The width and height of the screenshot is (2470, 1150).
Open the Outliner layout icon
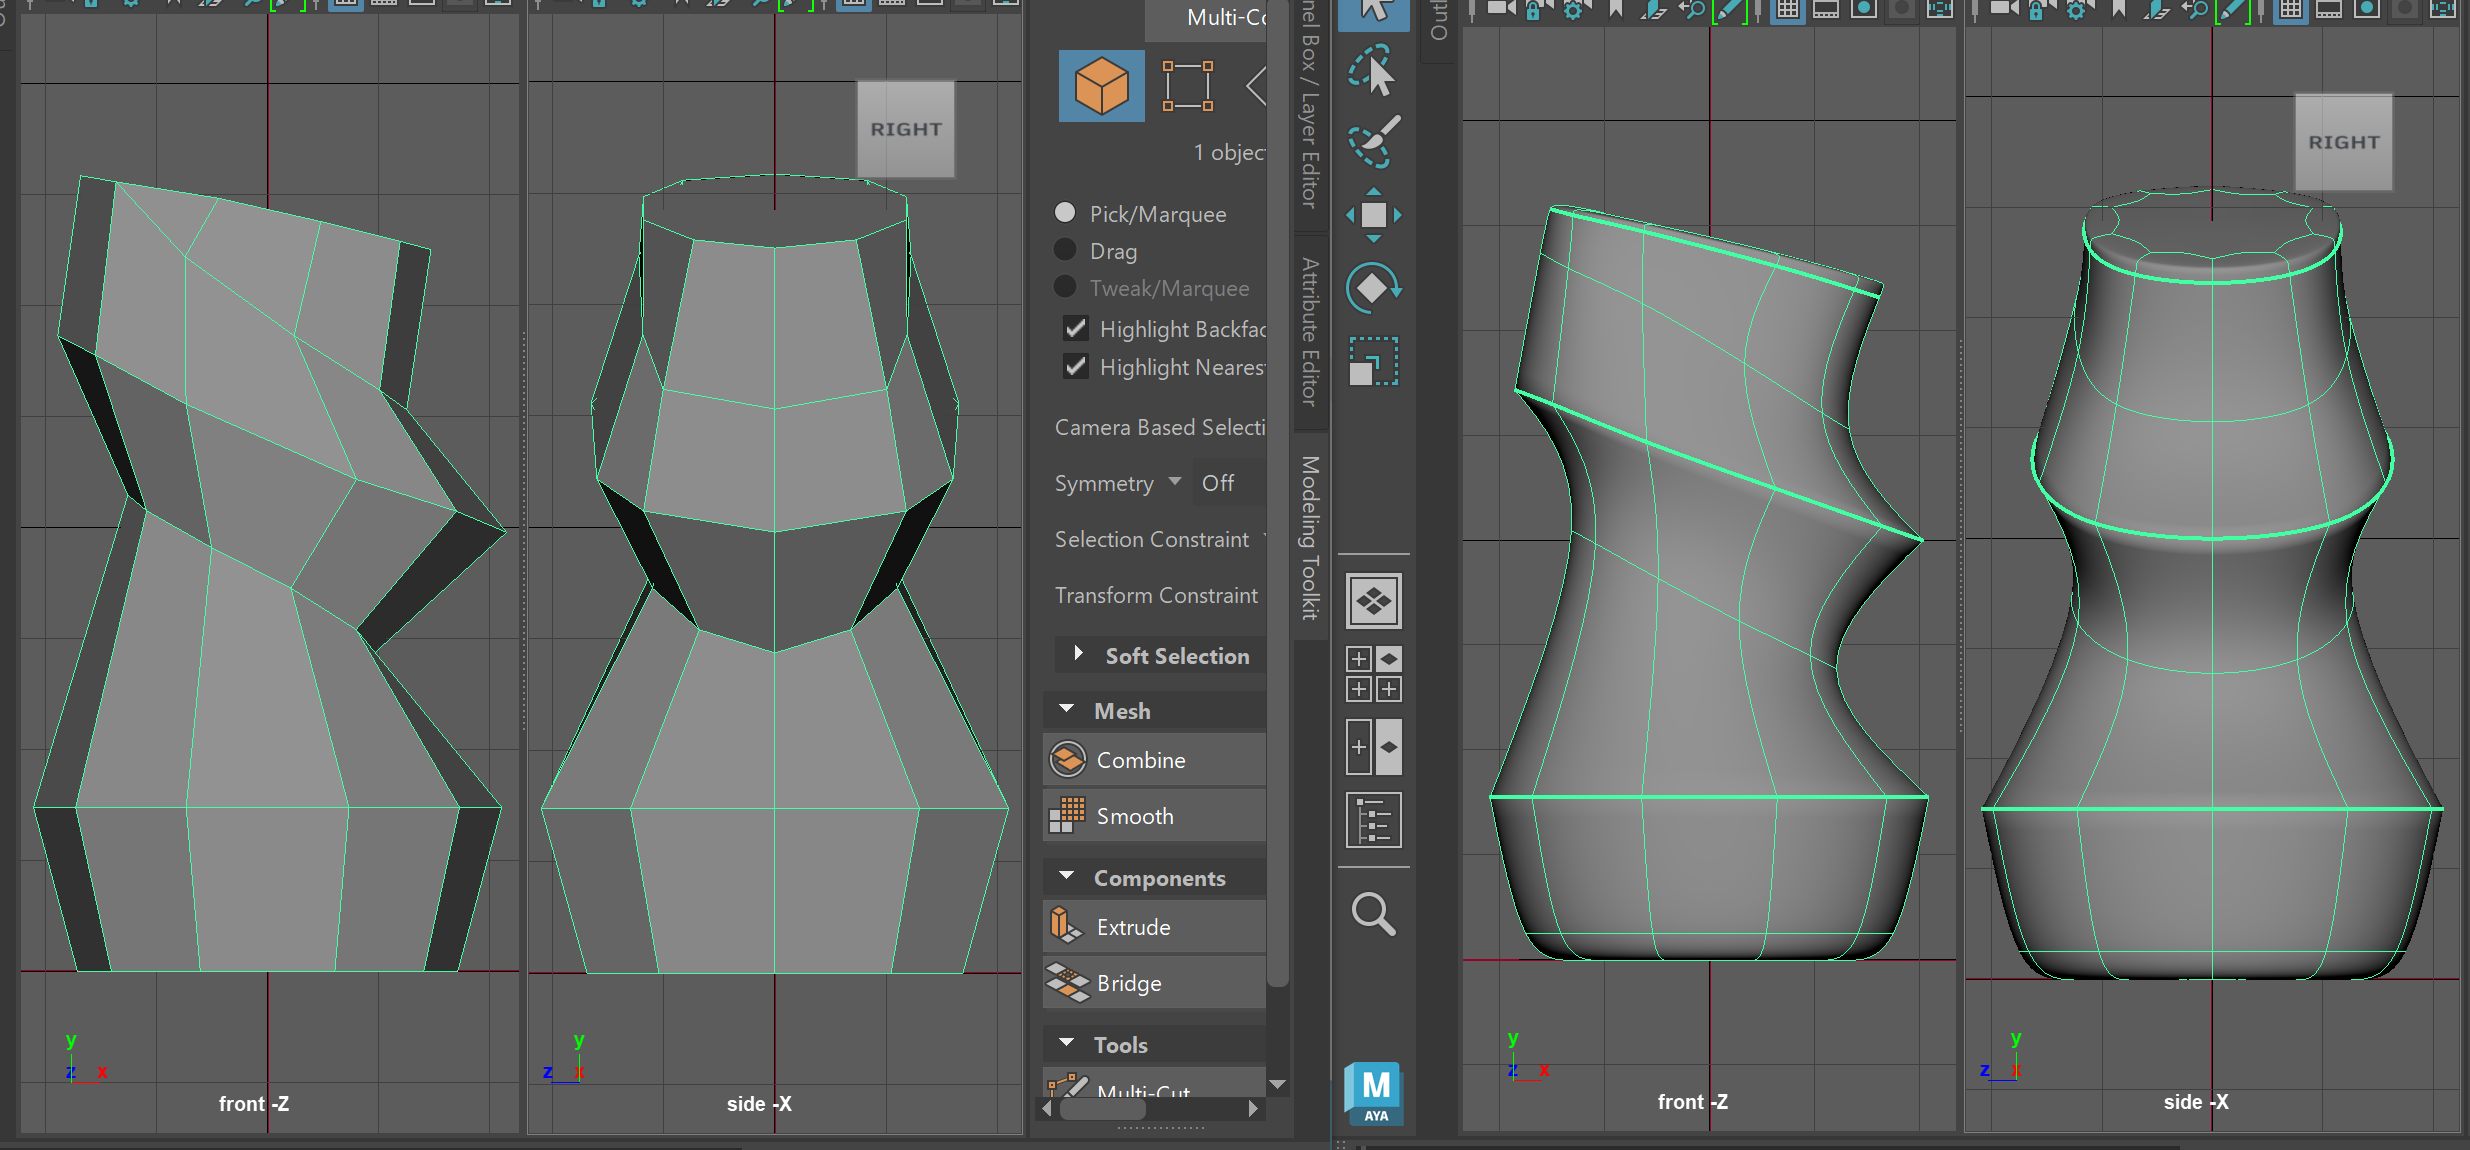point(1373,820)
